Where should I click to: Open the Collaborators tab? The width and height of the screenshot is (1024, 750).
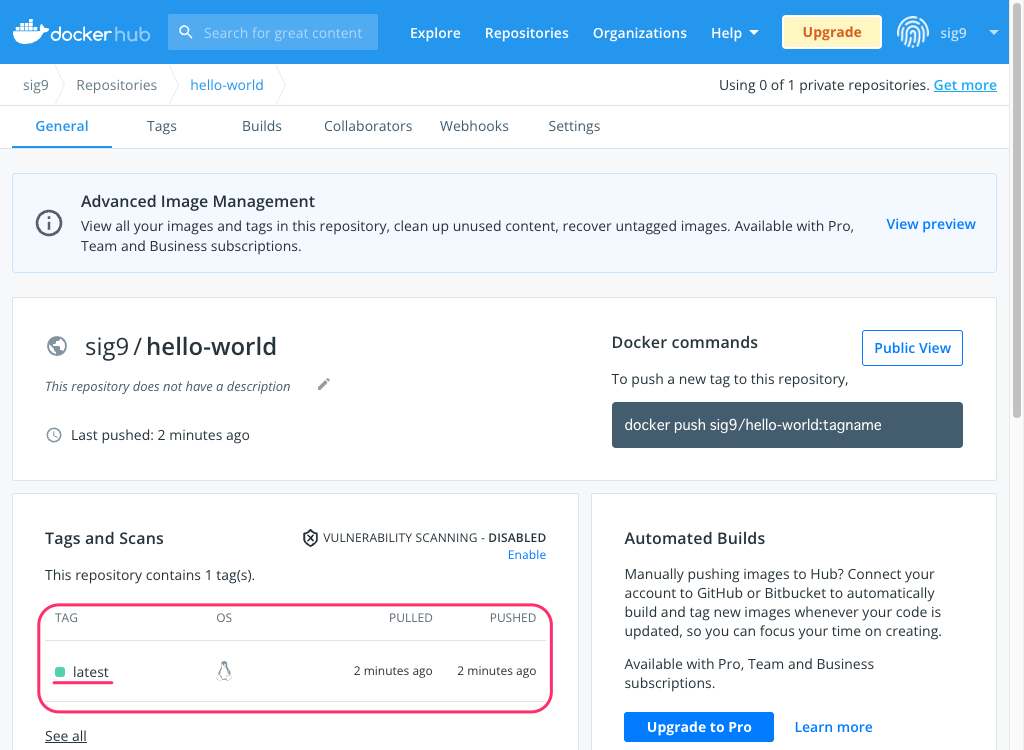(x=368, y=126)
